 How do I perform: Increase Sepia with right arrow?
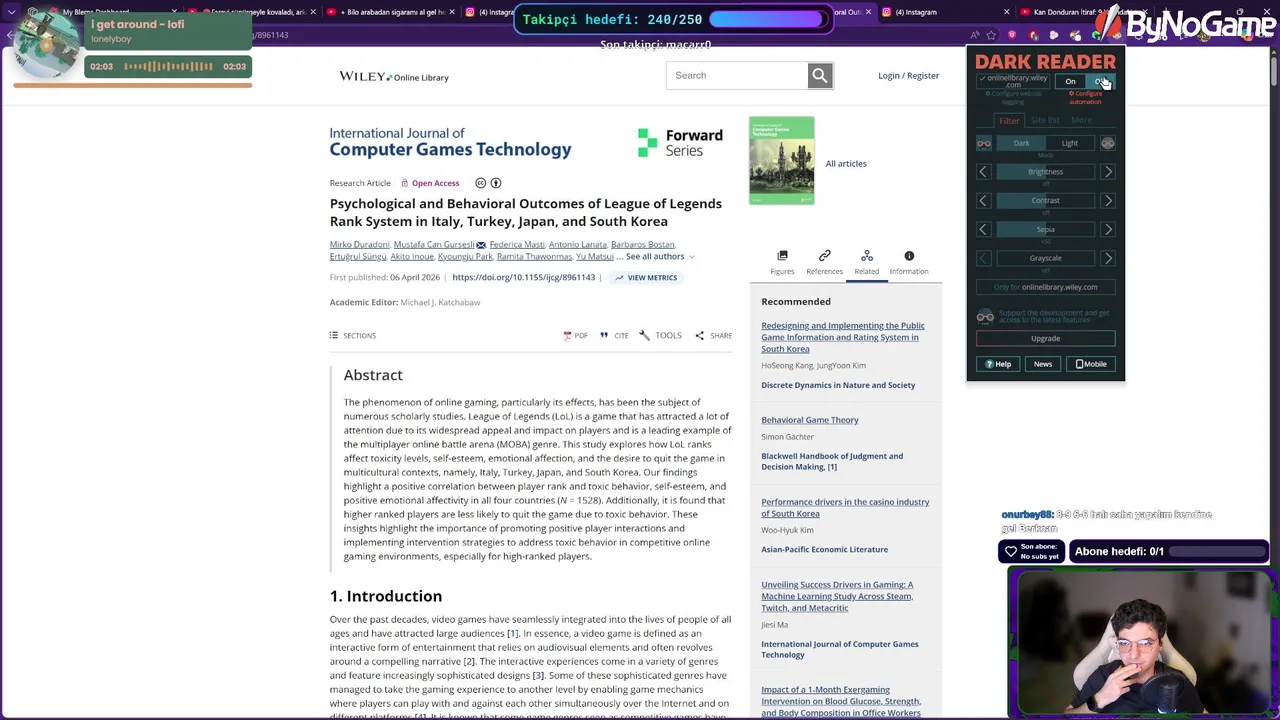1108,230
